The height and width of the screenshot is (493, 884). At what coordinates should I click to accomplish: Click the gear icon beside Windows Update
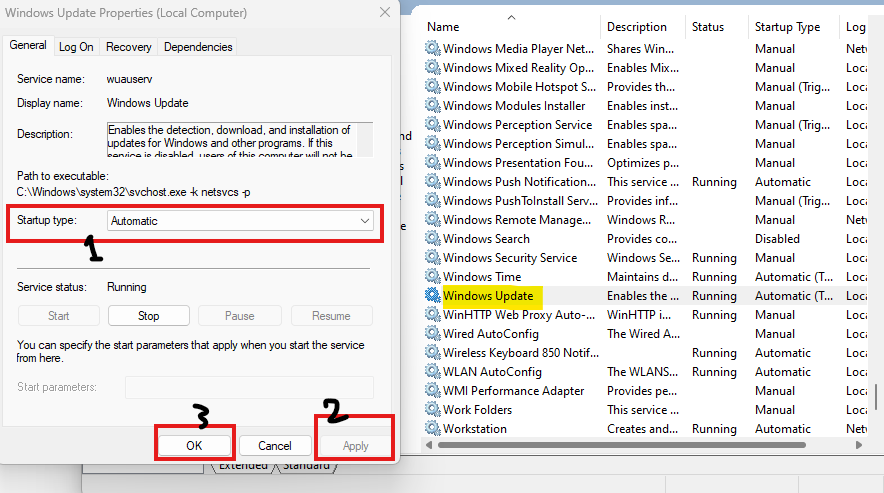click(x=432, y=295)
